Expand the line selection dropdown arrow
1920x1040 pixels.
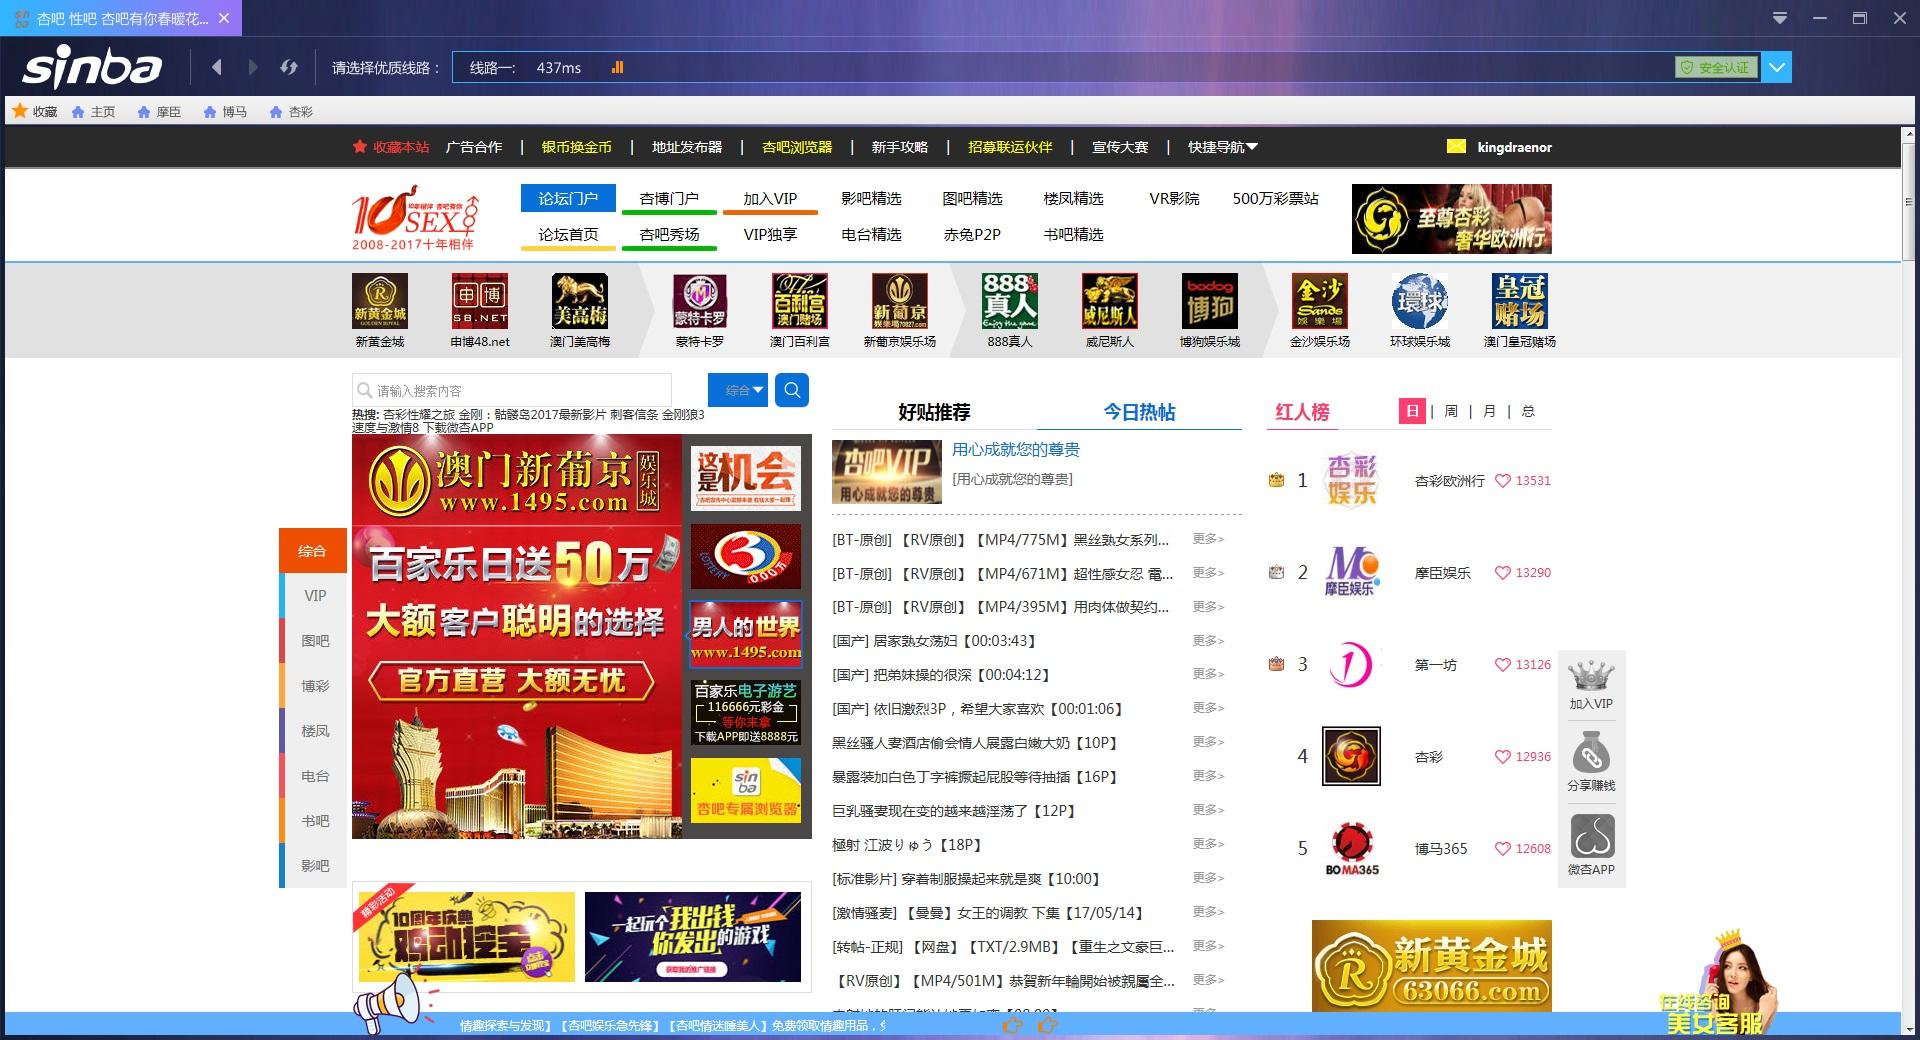pos(1777,67)
